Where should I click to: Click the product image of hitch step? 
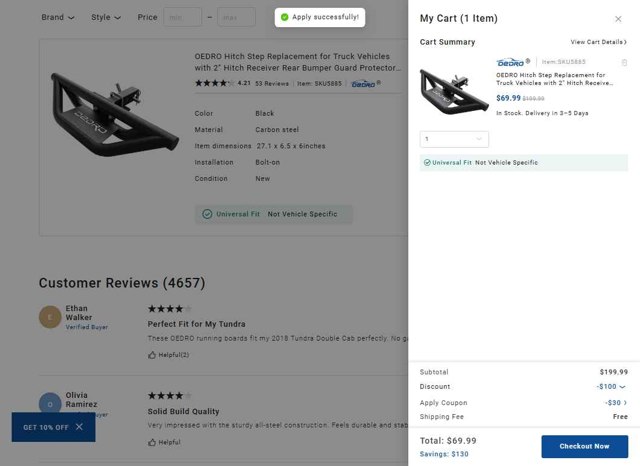(115, 114)
